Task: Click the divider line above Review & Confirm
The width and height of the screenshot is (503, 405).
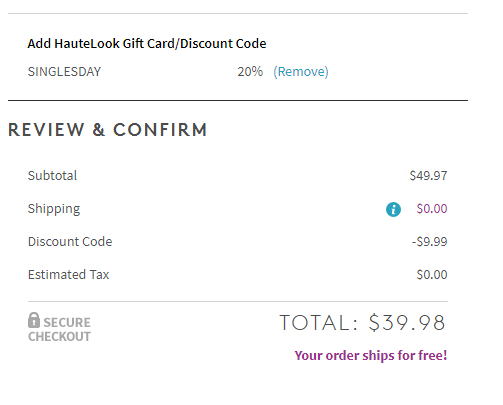Action: click(238, 100)
